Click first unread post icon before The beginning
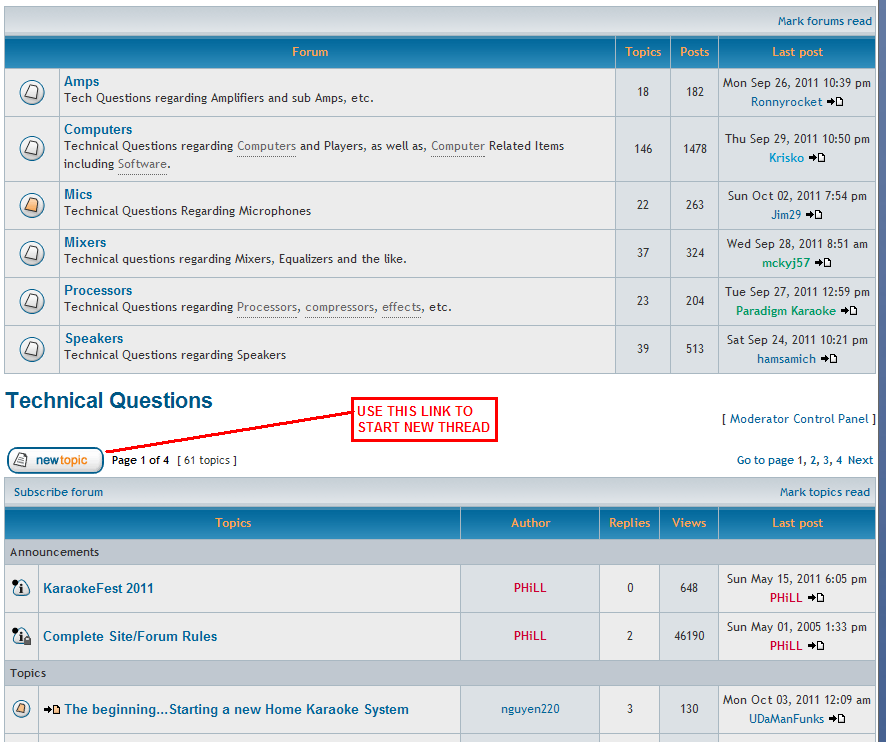The width and height of the screenshot is (886, 742). (52, 710)
